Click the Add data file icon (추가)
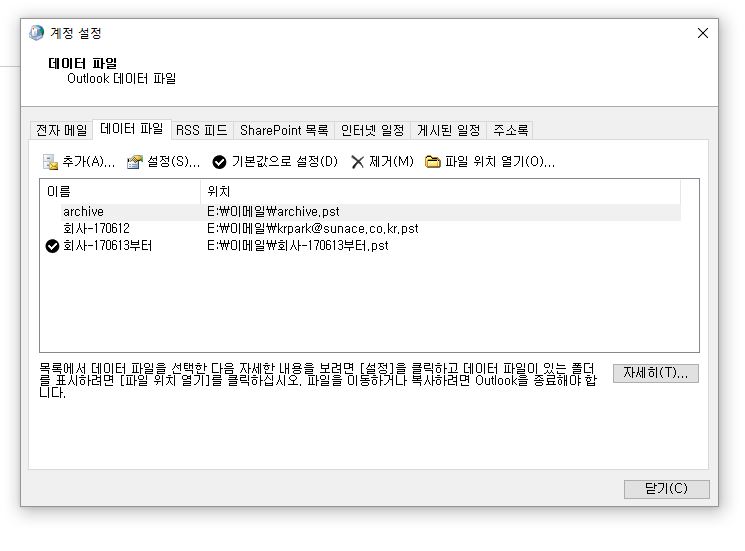The width and height of the screenshot is (745, 551). 50,162
